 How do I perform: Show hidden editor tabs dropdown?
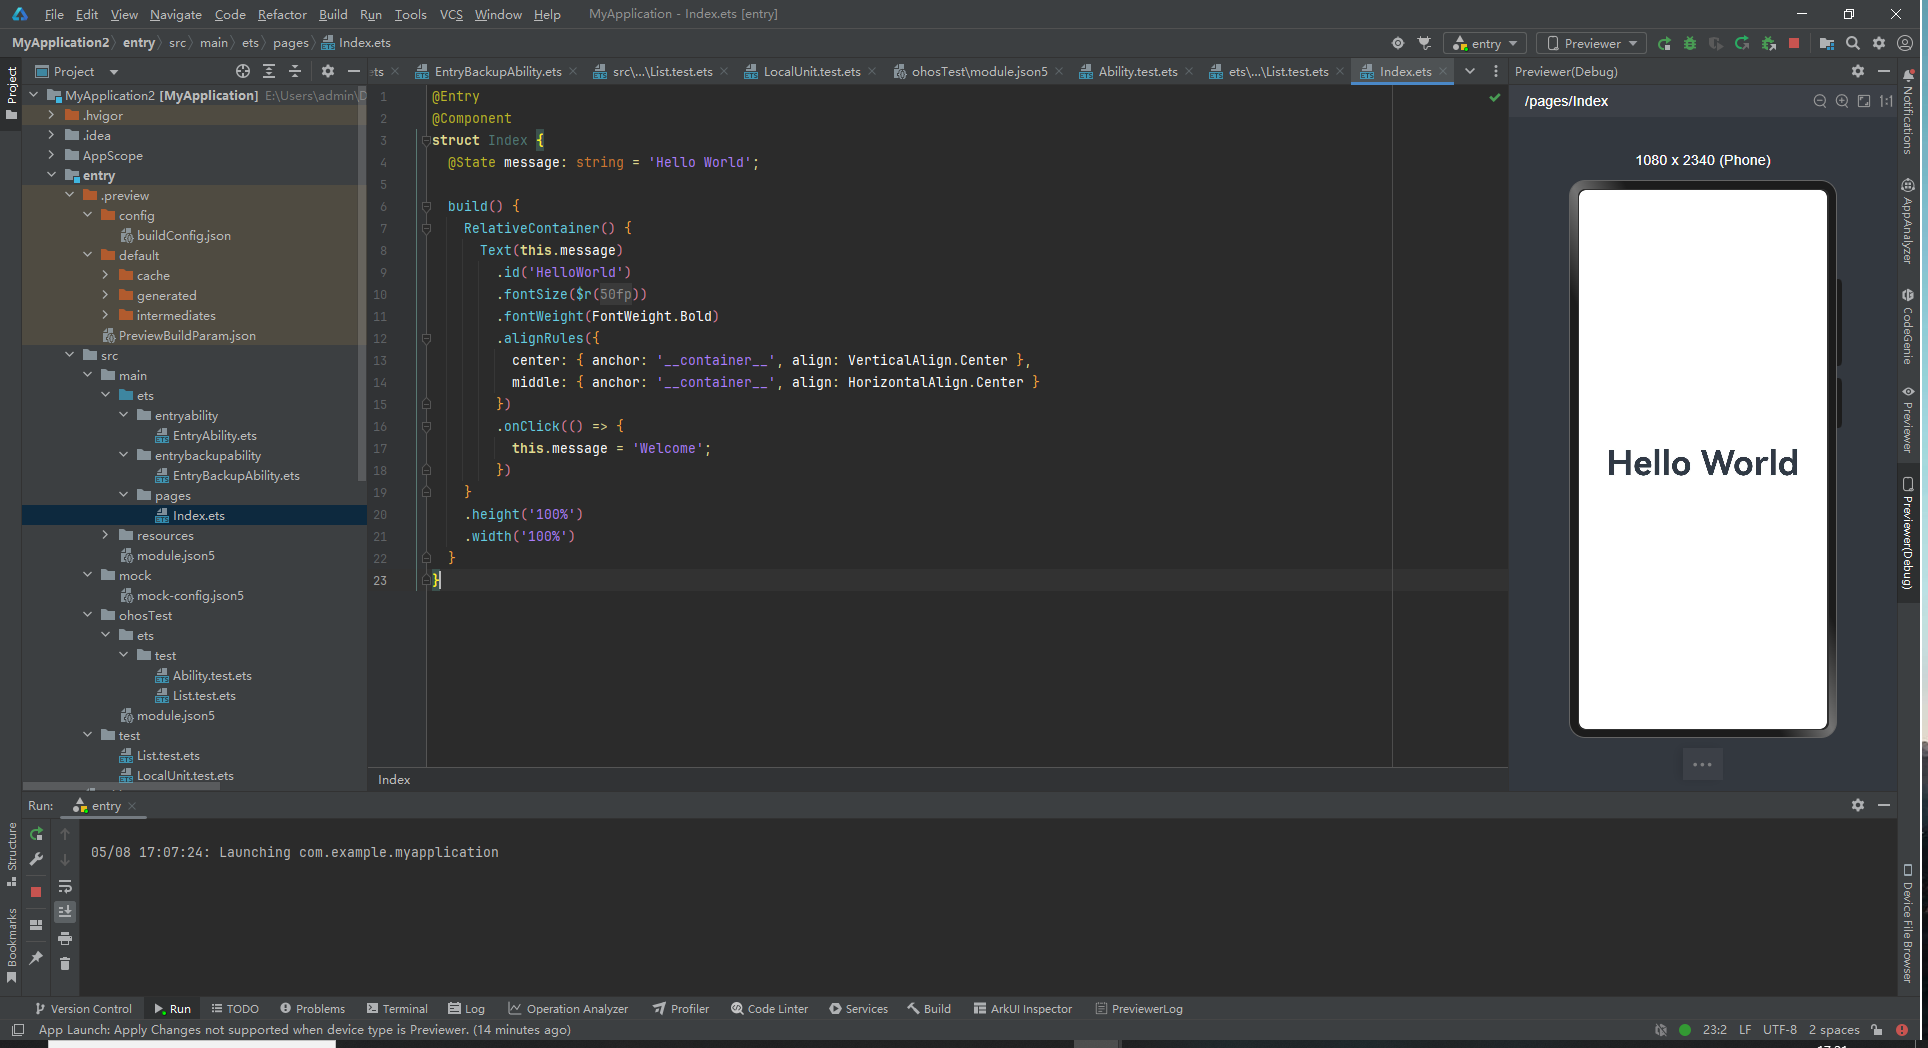click(x=1470, y=71)
